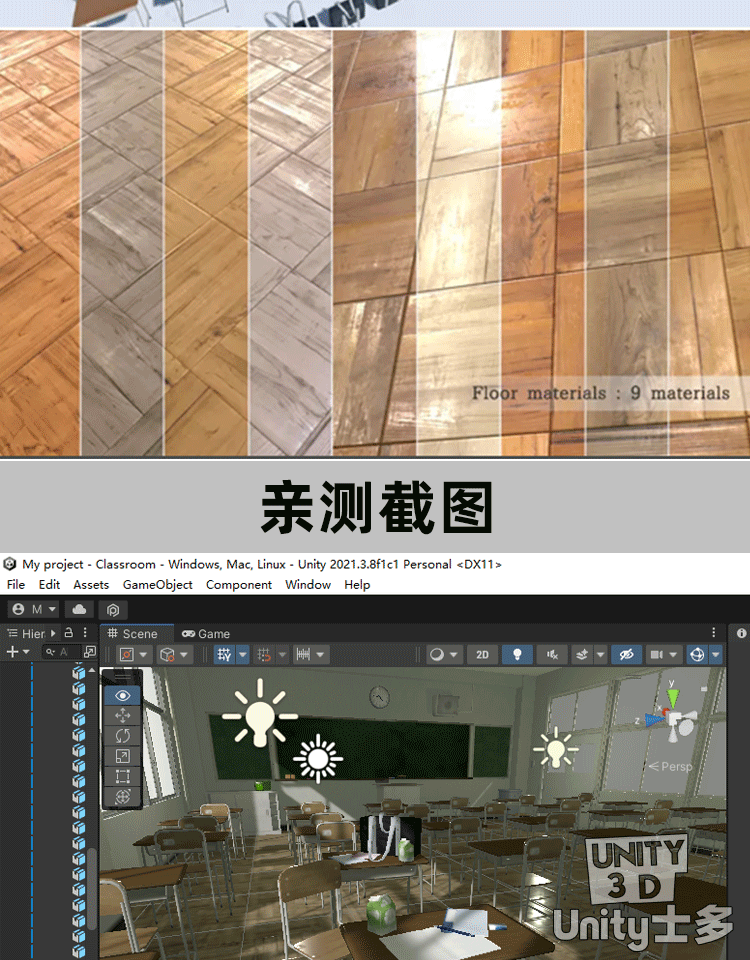
Task: Open the draw mode shading dropdown
Action: pos(443,654)
